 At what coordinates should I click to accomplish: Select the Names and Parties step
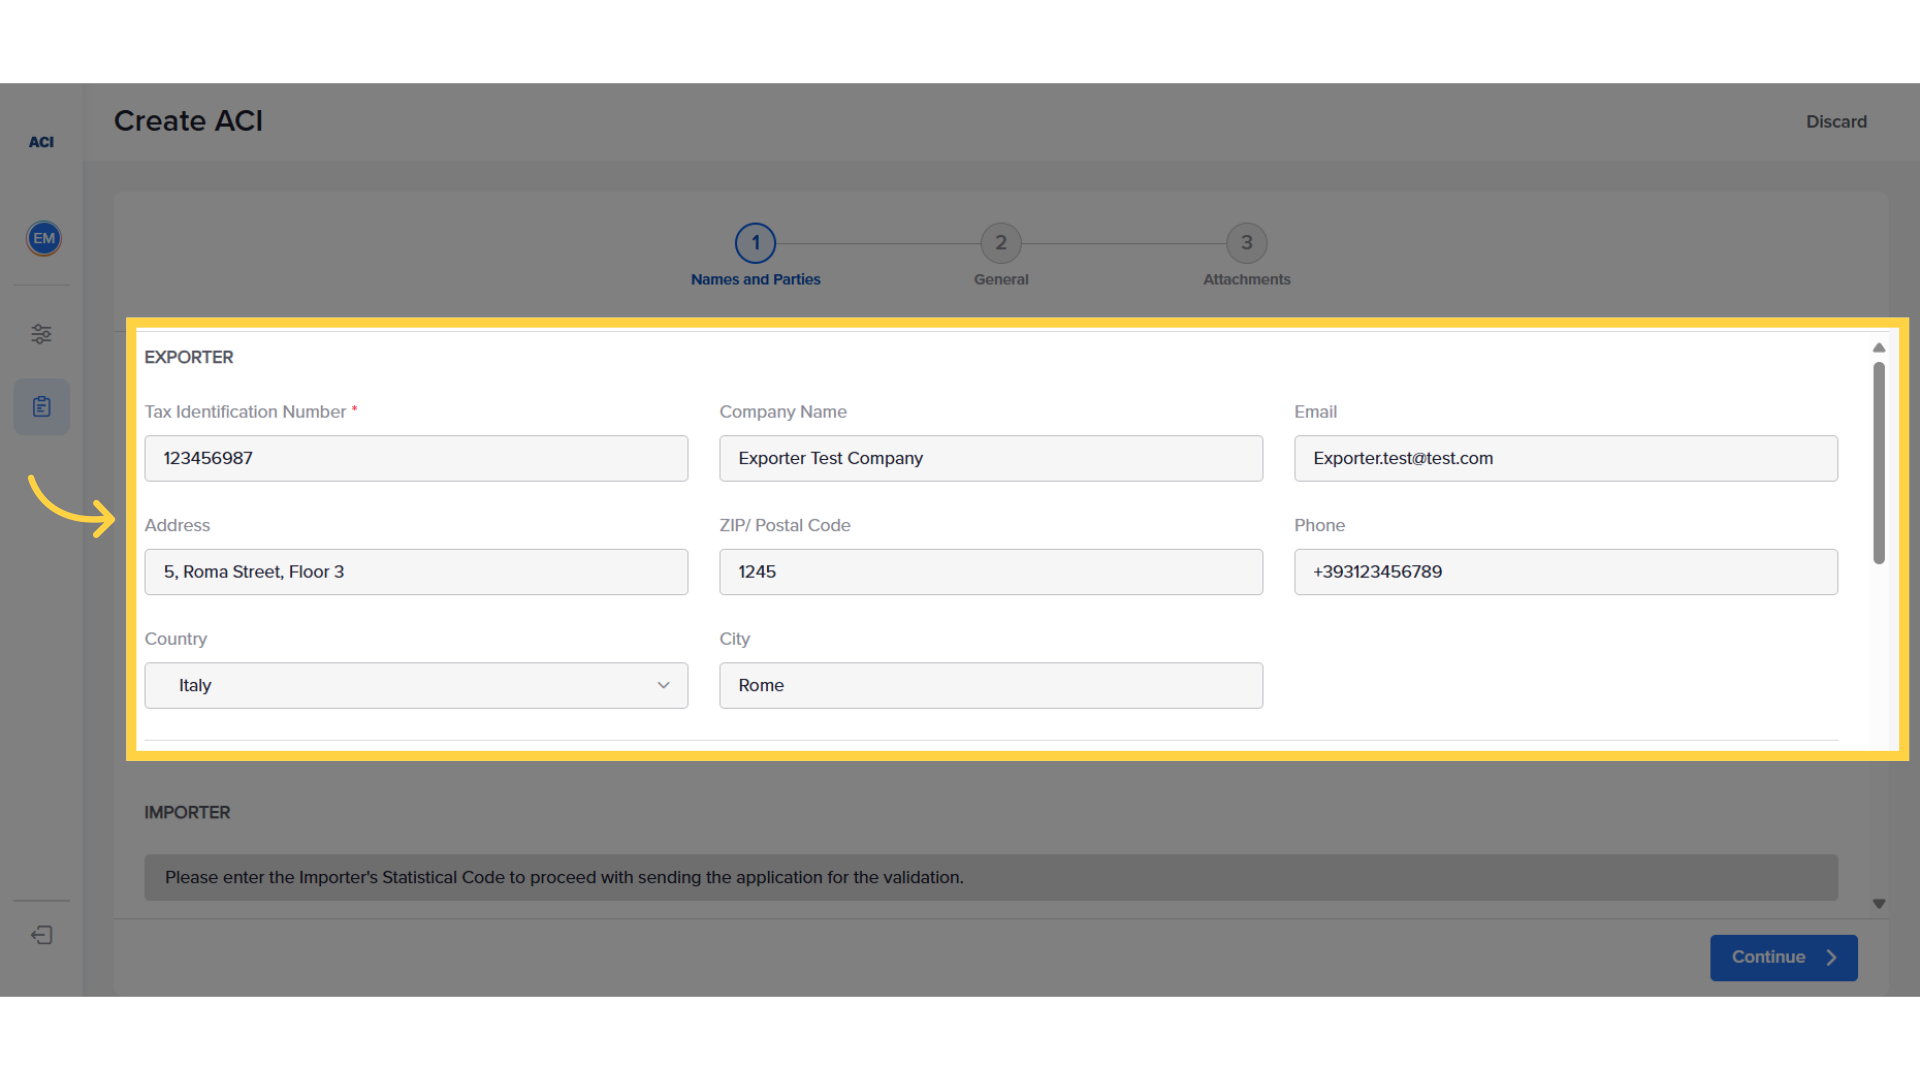click(755, 242)
